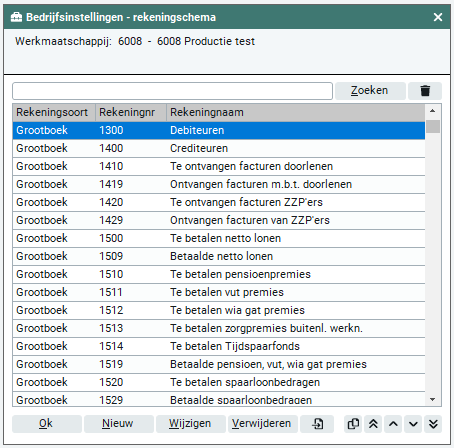Close the Bedrijfsinstellingen dialog
The width and height of the screenshot is (454, 448).
tap(438, 17)
